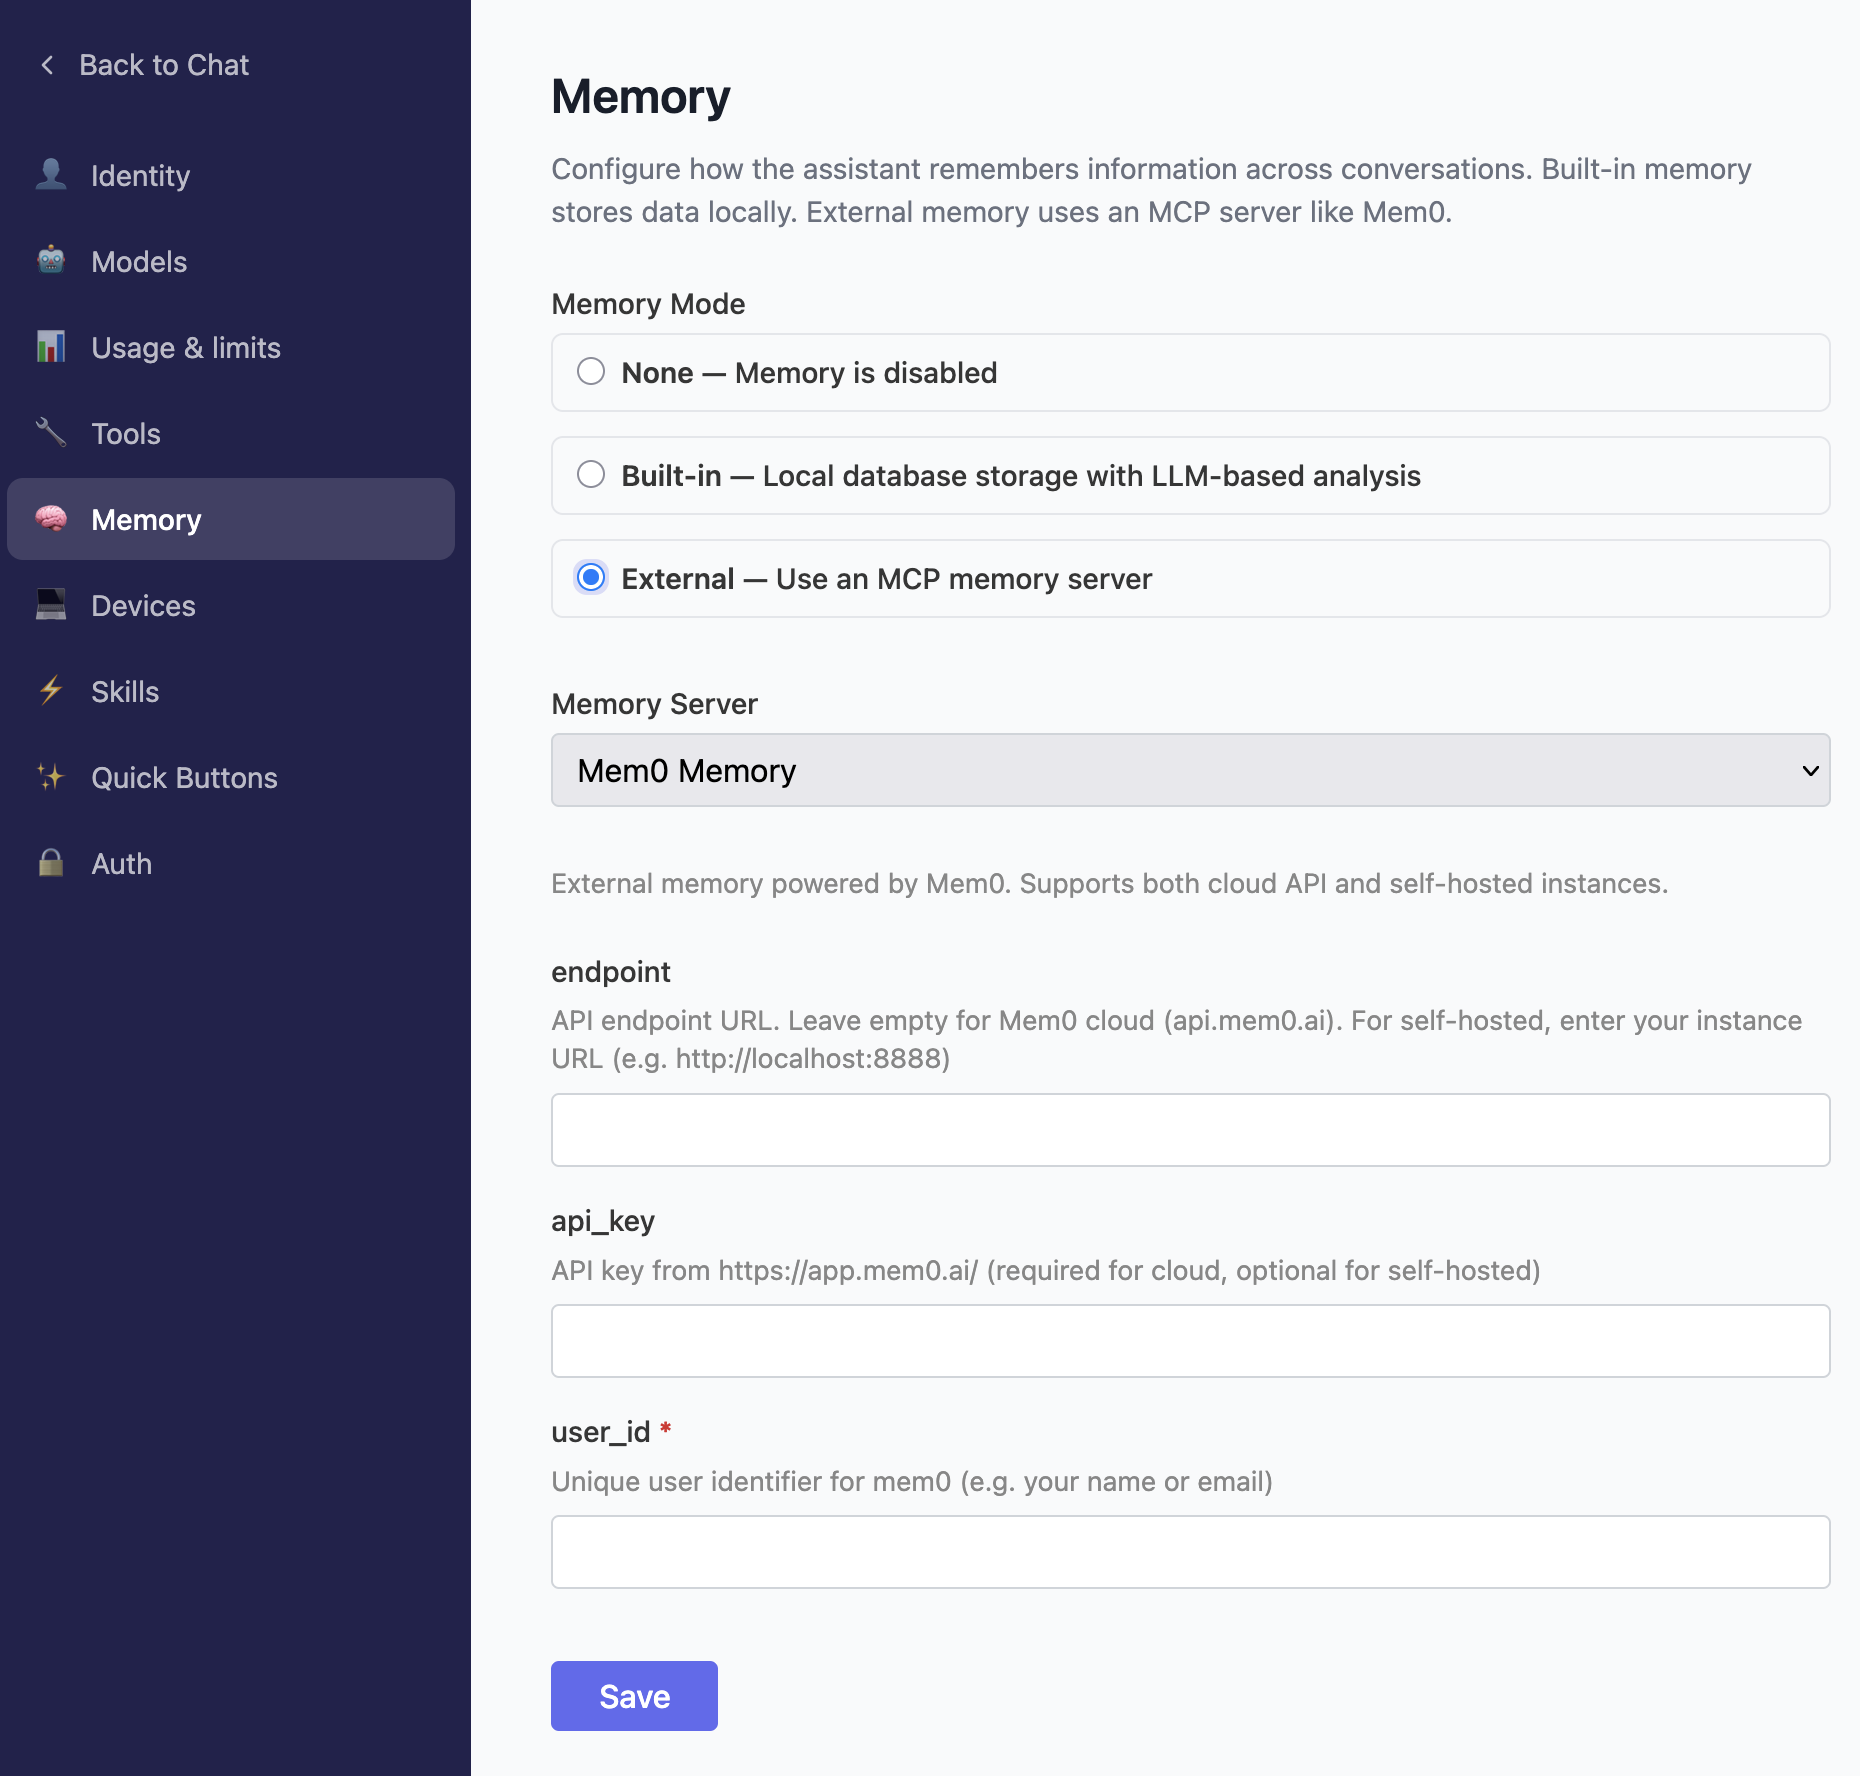The height and width of the screenshot is (1776, 1860).
Task: Click the Models robot icon
Action: pyautogui.click(x=51, y=261)
